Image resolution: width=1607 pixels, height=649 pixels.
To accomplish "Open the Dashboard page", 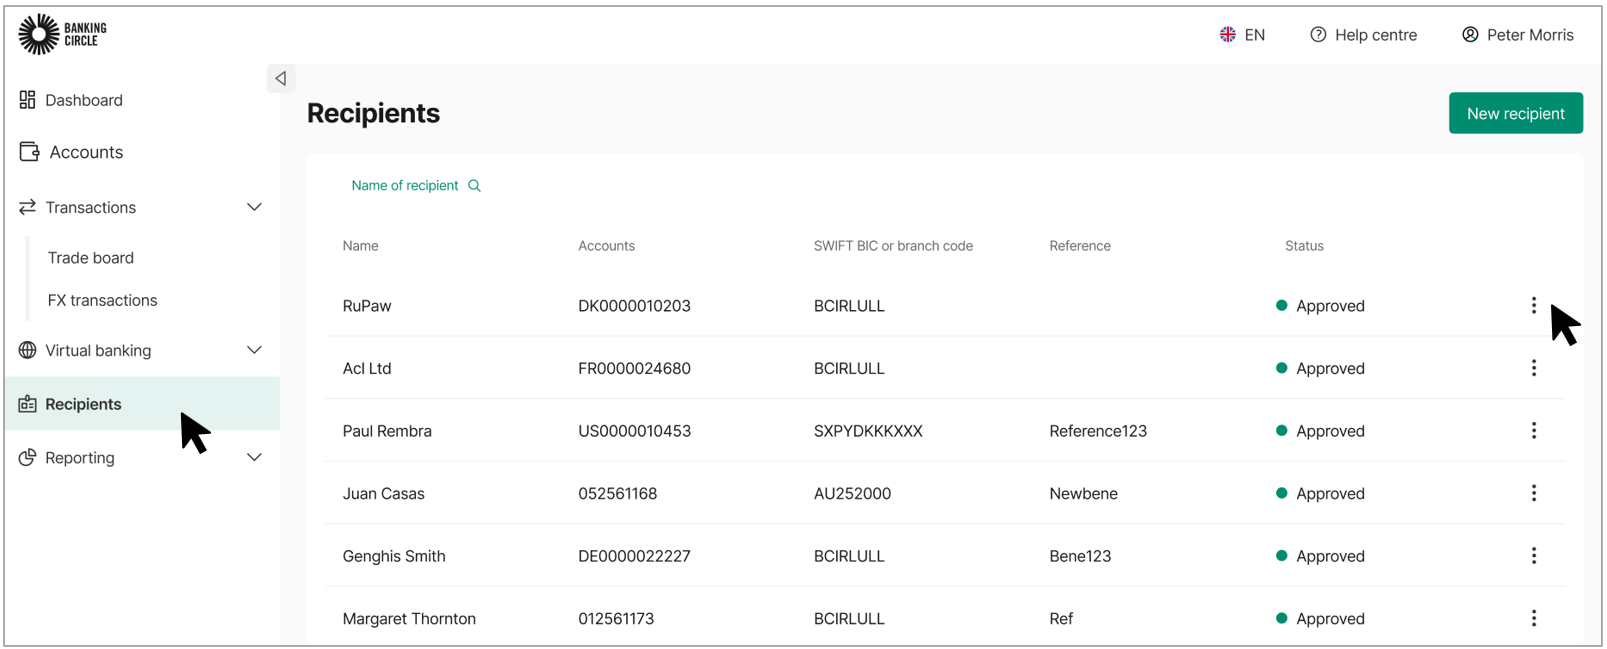I will [84, 100].
